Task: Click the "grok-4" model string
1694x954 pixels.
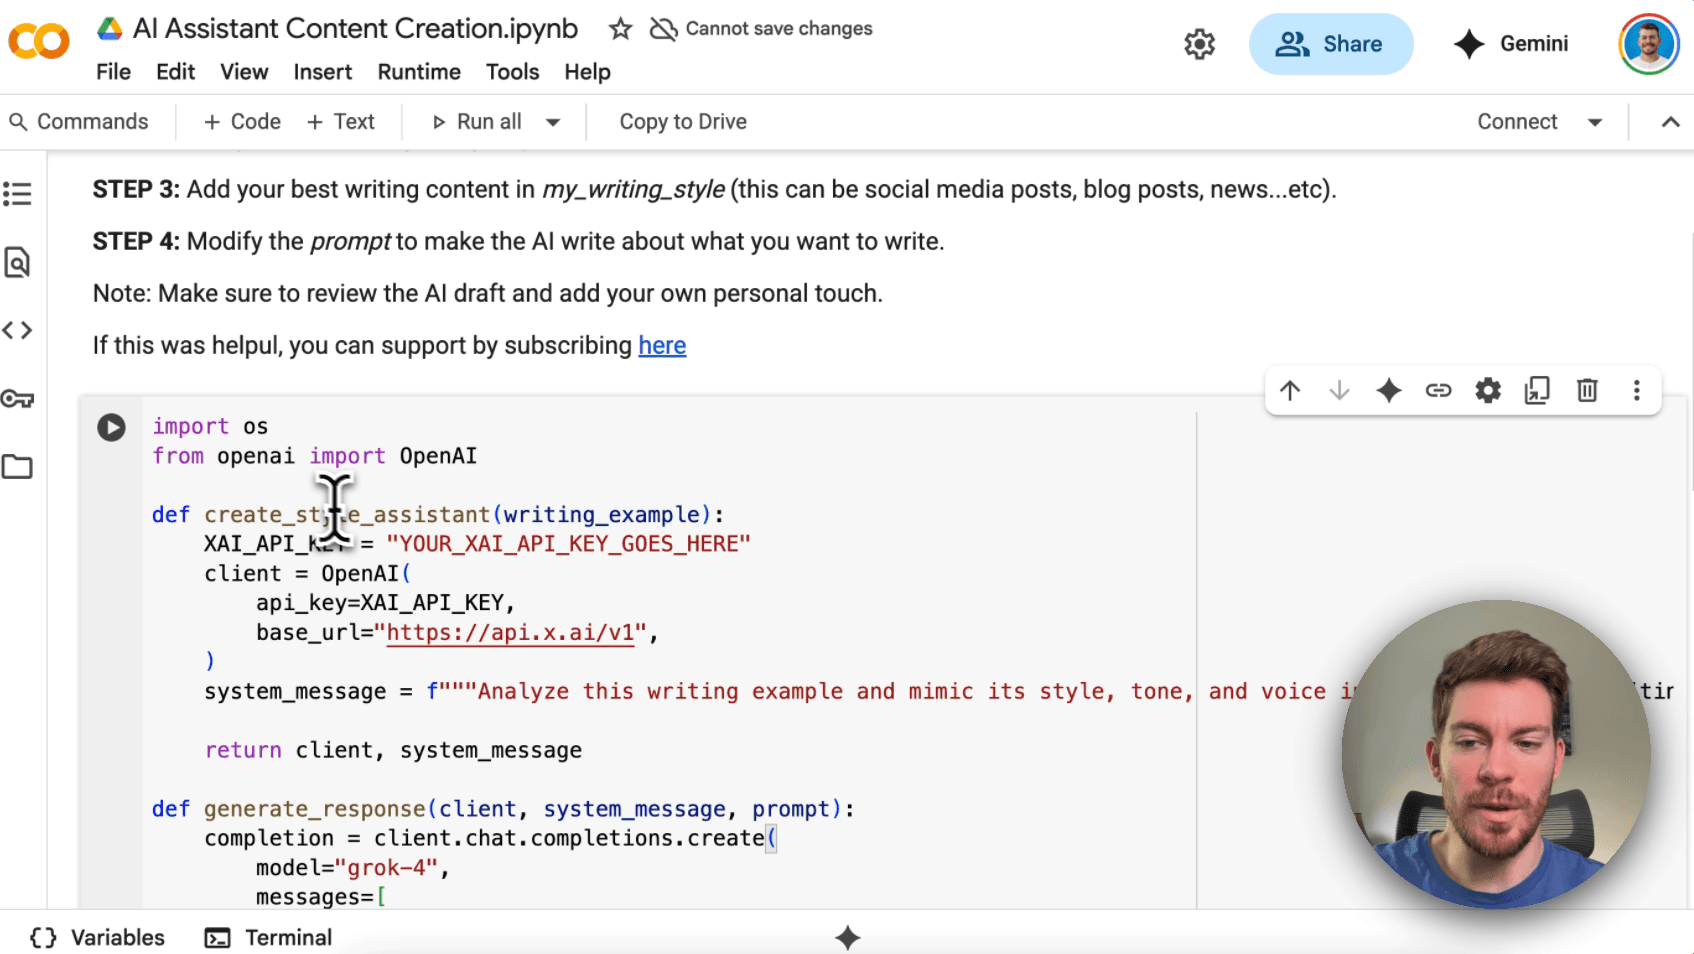Action: [x=386, y=868]
